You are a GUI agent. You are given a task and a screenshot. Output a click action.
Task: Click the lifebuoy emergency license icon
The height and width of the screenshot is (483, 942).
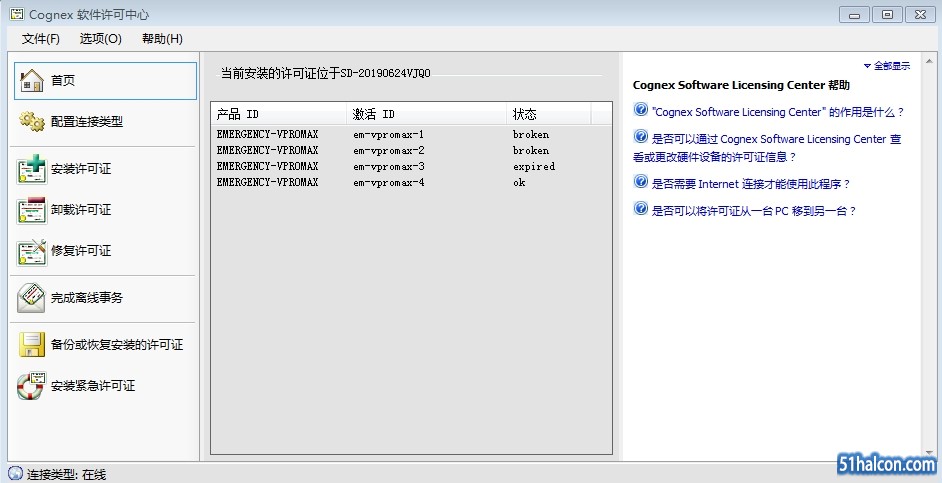point(31,386)
